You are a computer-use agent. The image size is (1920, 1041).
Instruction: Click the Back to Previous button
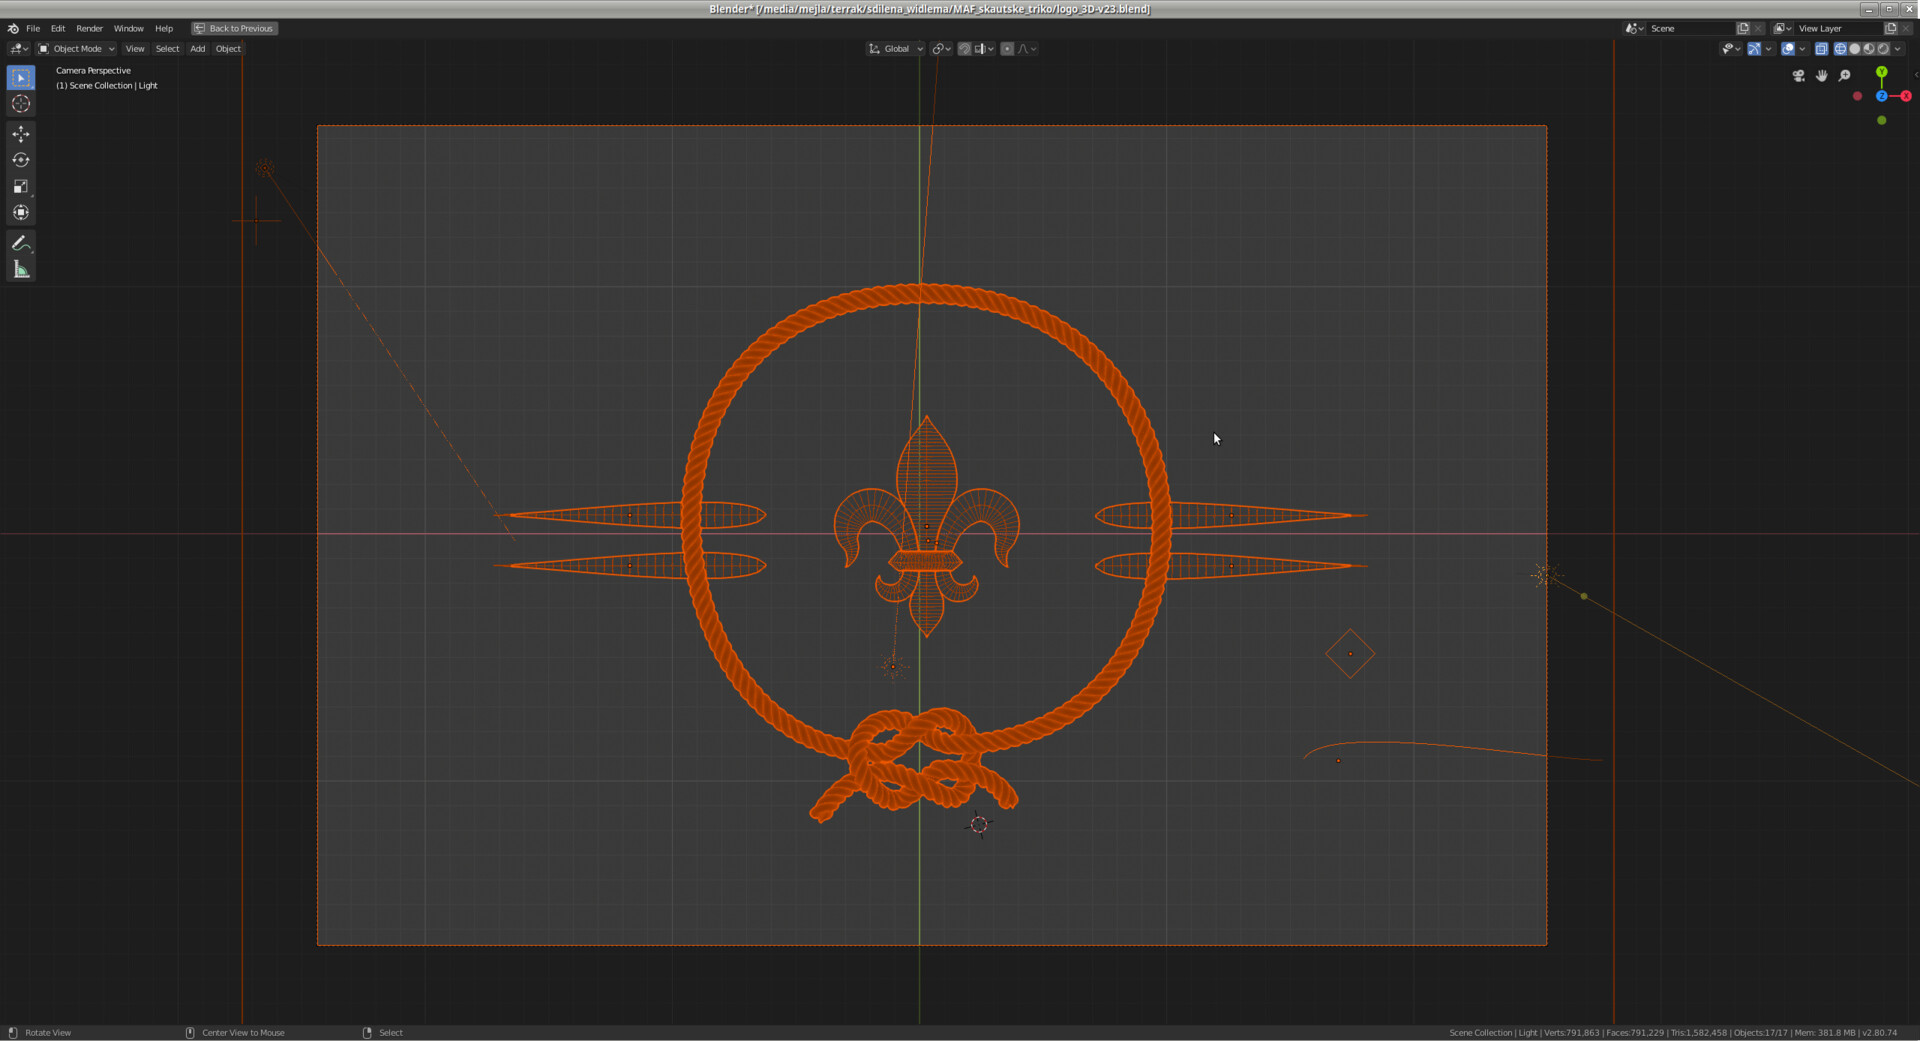pos(234,29)
